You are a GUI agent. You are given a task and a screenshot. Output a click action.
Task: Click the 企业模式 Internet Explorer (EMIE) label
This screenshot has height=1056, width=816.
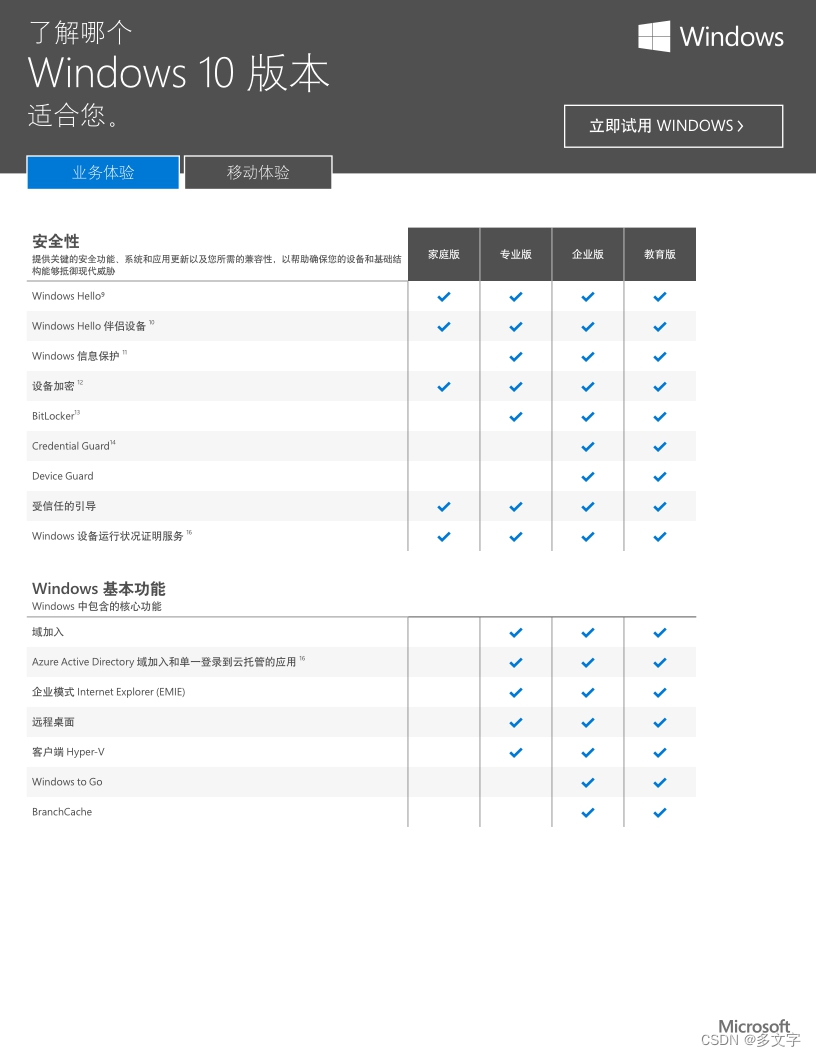[x=108, y=692]
